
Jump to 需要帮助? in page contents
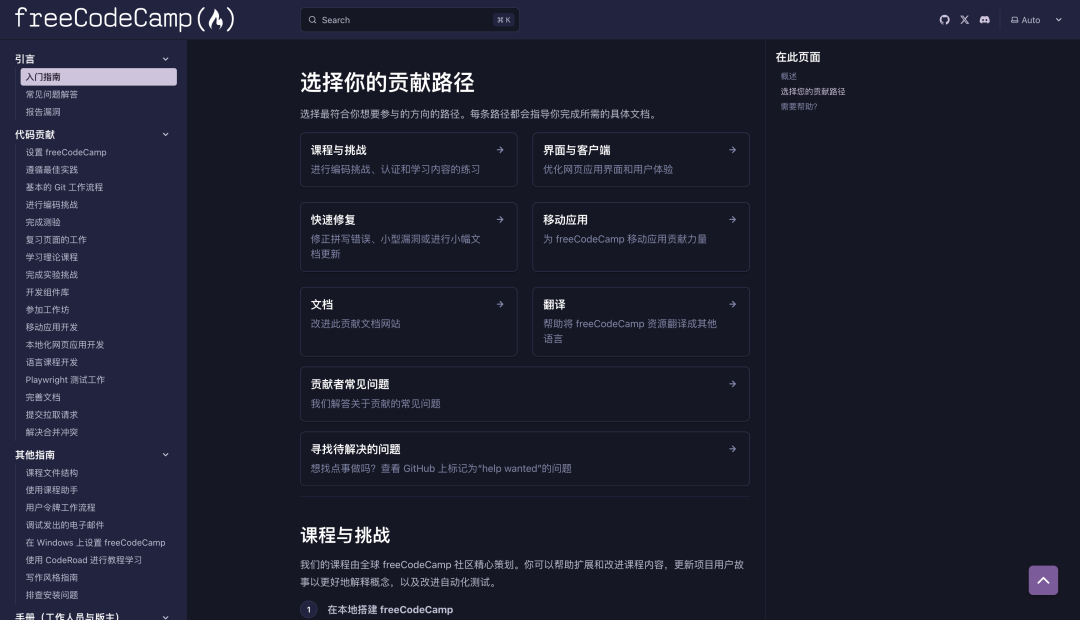799,107
